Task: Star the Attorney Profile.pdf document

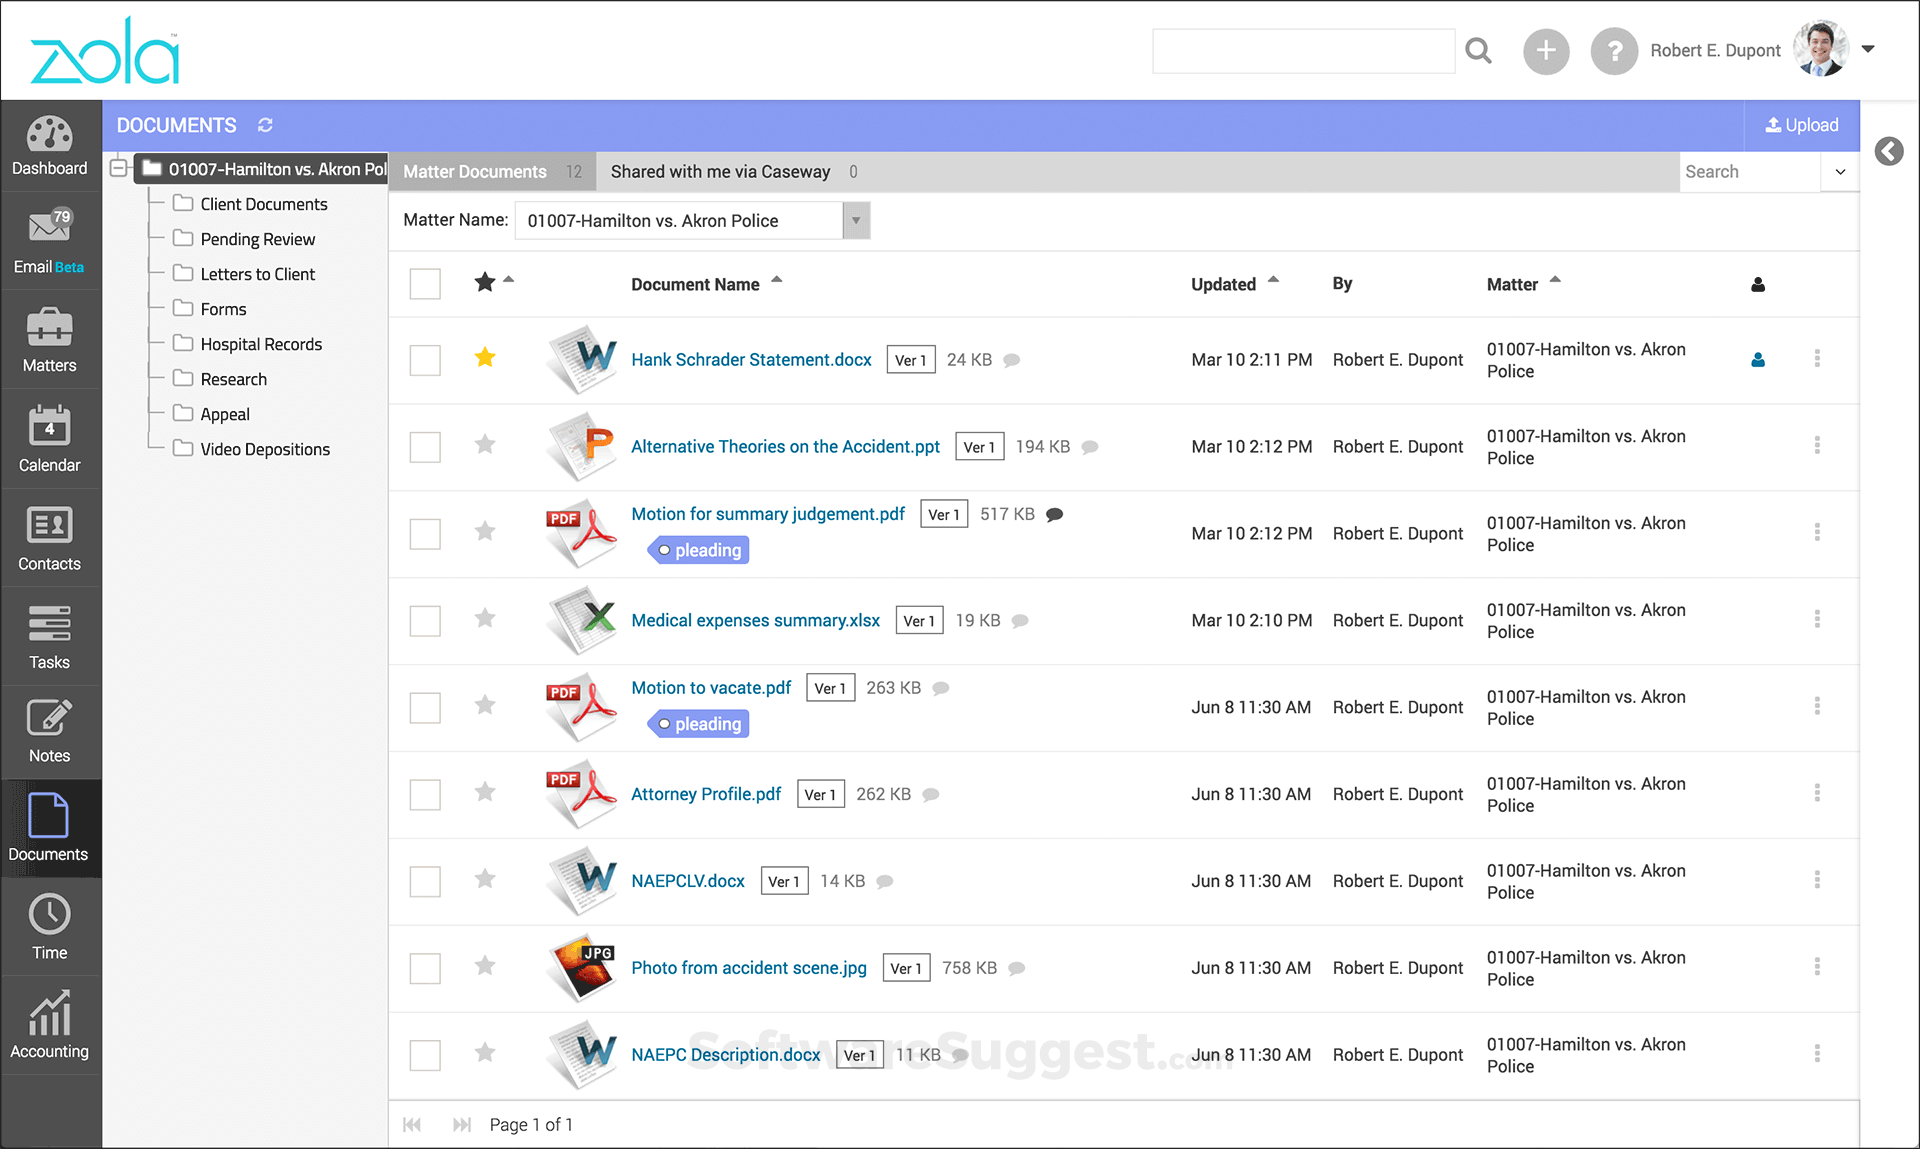Action: click(x=485, y=793)
